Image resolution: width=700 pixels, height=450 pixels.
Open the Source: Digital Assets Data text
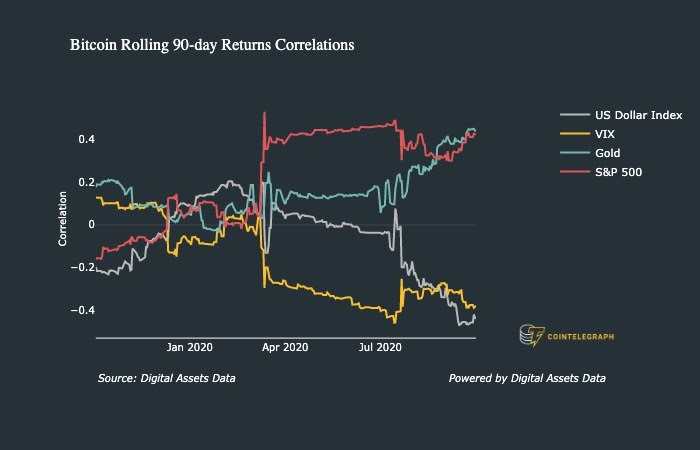point(167,378)
